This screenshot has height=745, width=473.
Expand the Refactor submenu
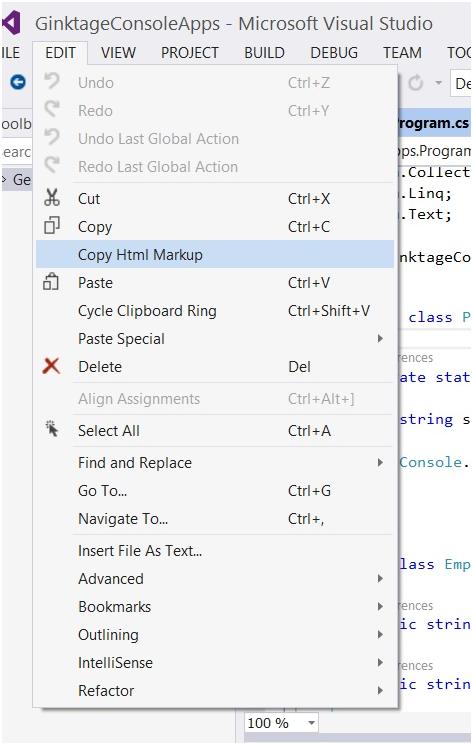215,691
